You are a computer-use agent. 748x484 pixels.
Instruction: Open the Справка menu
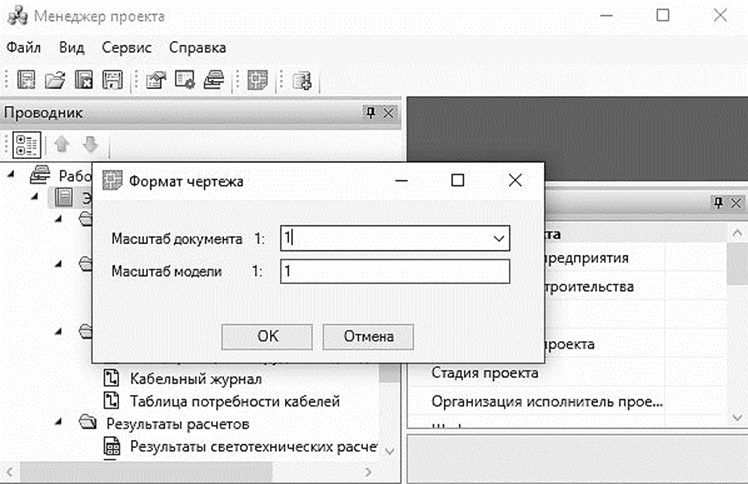[x=197, y=47]
